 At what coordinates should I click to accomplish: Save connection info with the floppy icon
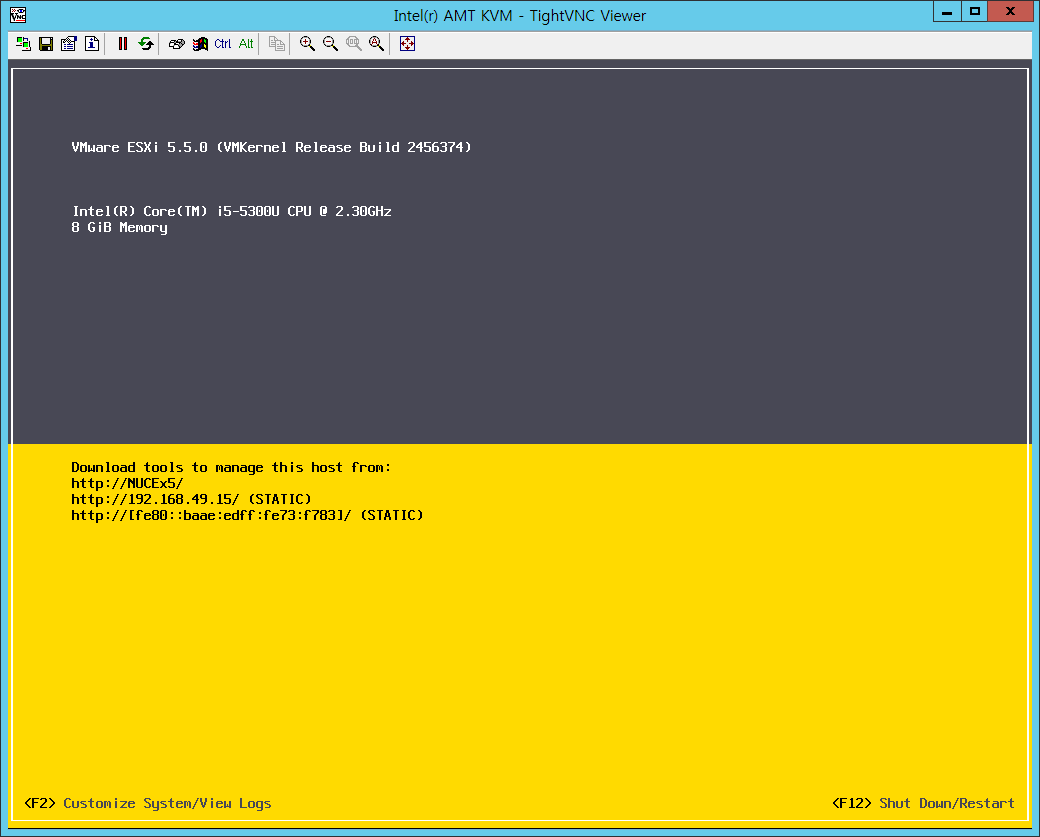(x=46, y=44)
